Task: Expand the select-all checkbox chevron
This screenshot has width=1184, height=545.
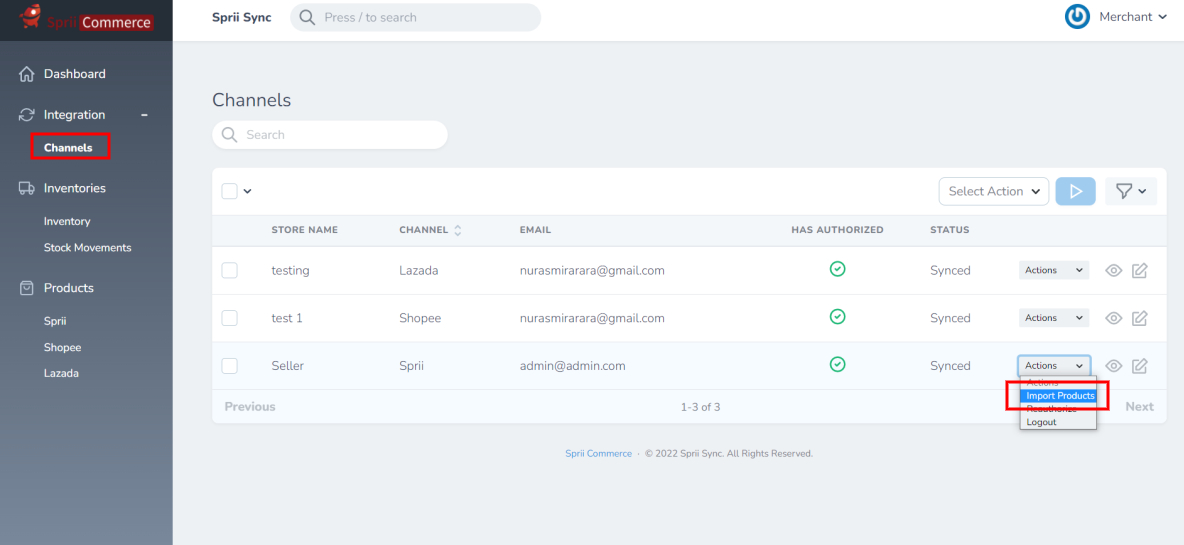Action: click(247, 192)
